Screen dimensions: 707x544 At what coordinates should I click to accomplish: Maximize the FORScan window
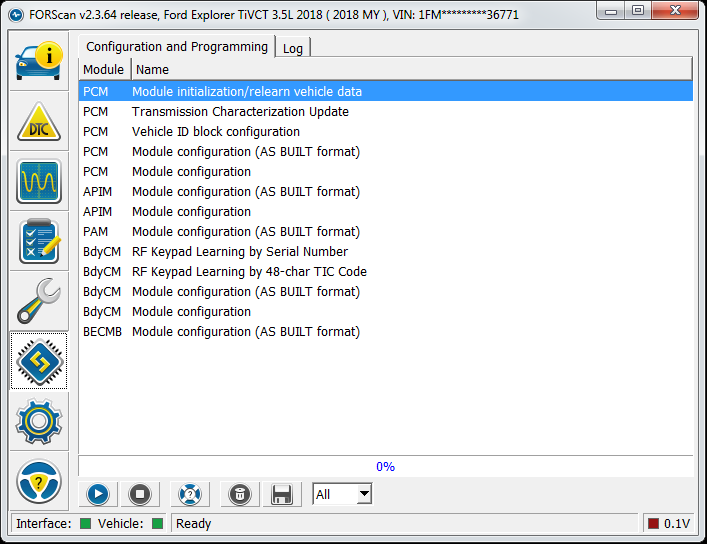pyautogui.click(x=638, y=11)
